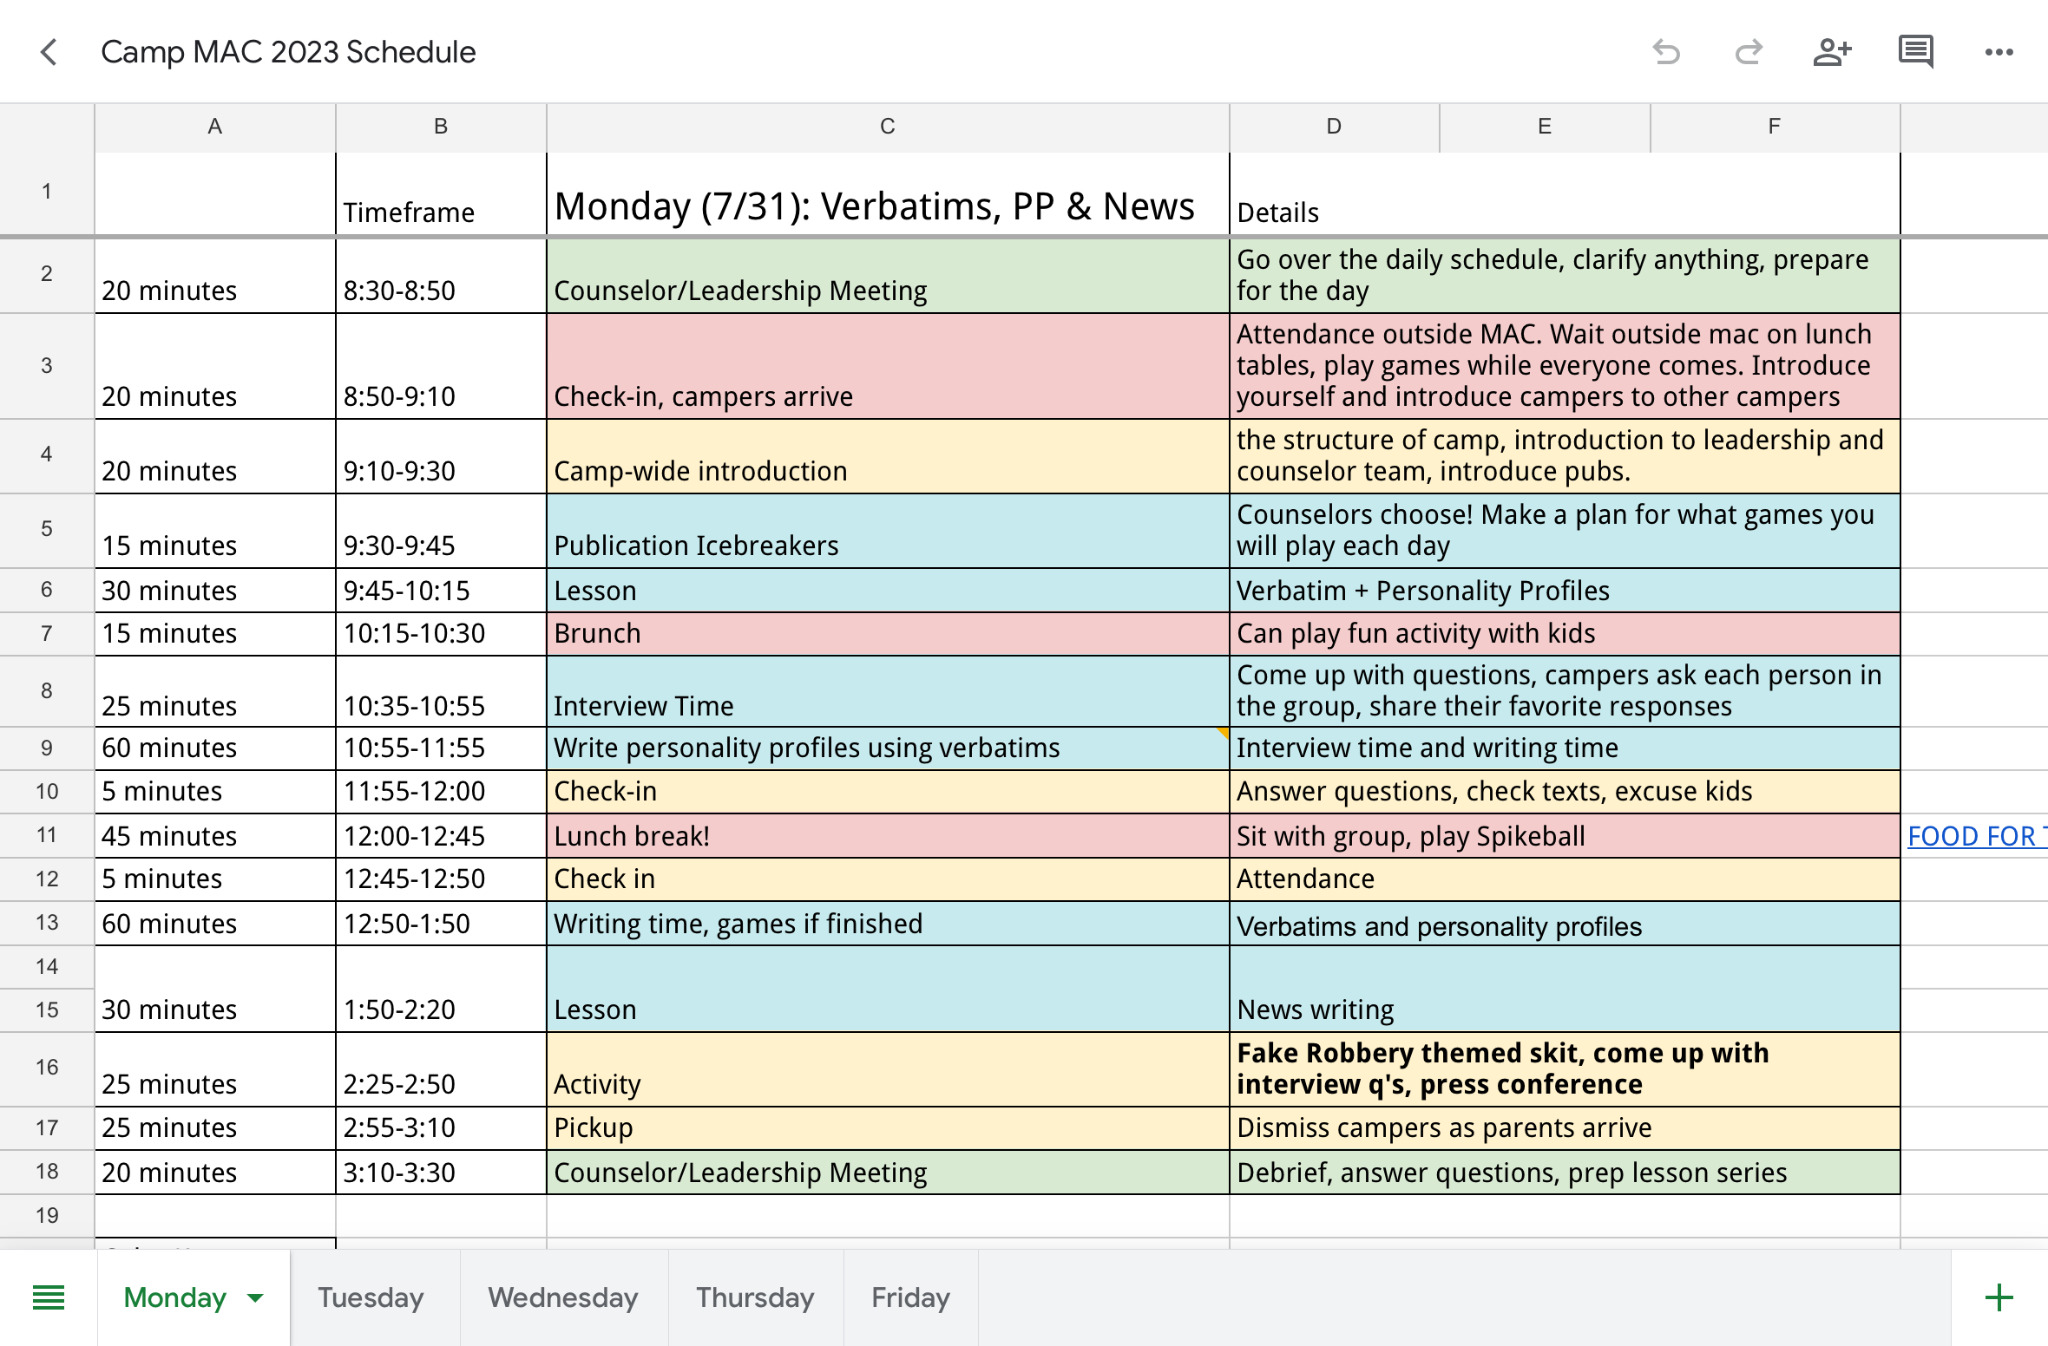Select the Activity cell in row 16
The width and height of the screenshot is (2048, 1346).
click(x=888, y=1069)
